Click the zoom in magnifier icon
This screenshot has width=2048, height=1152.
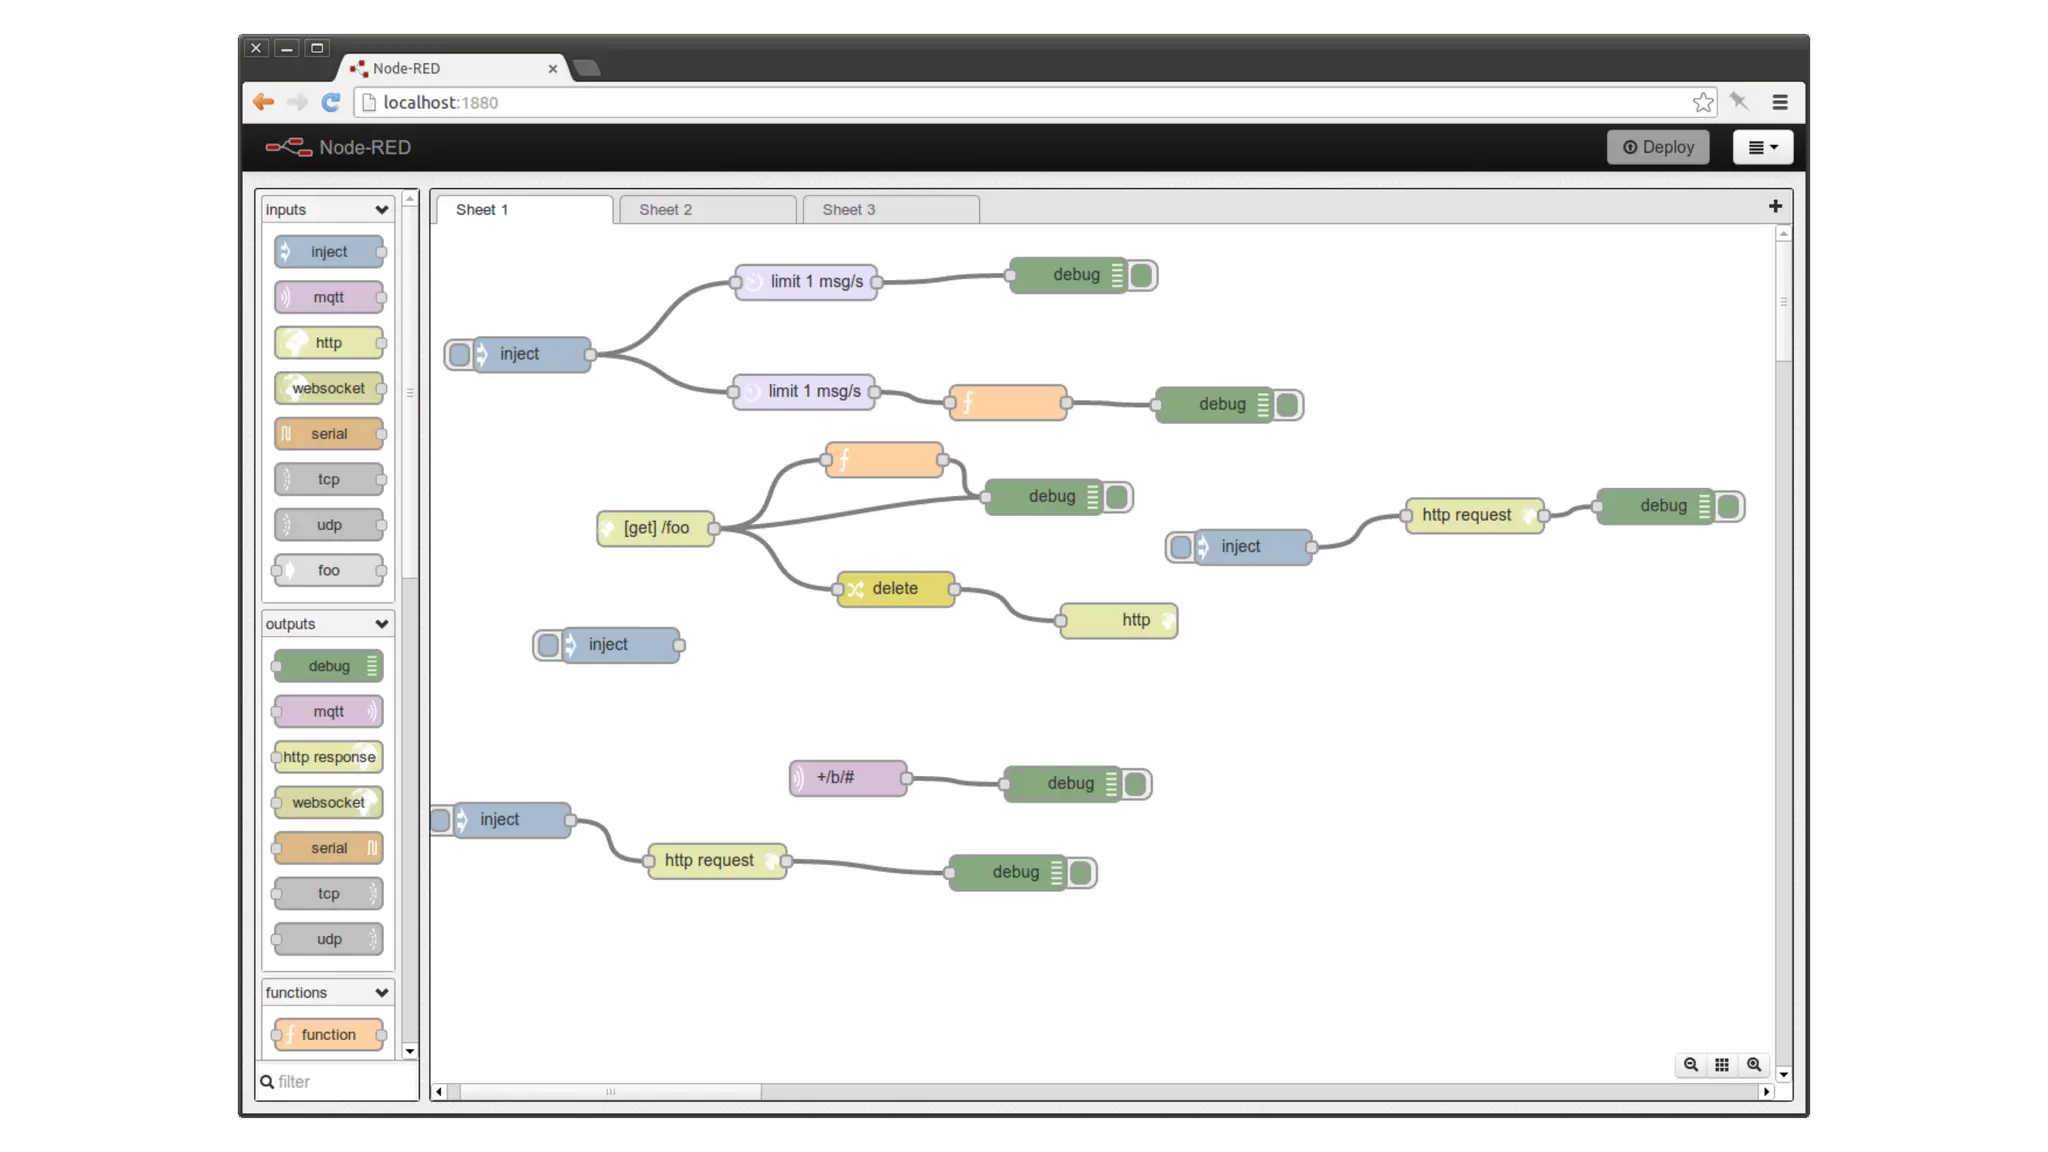point(1753,1064)
